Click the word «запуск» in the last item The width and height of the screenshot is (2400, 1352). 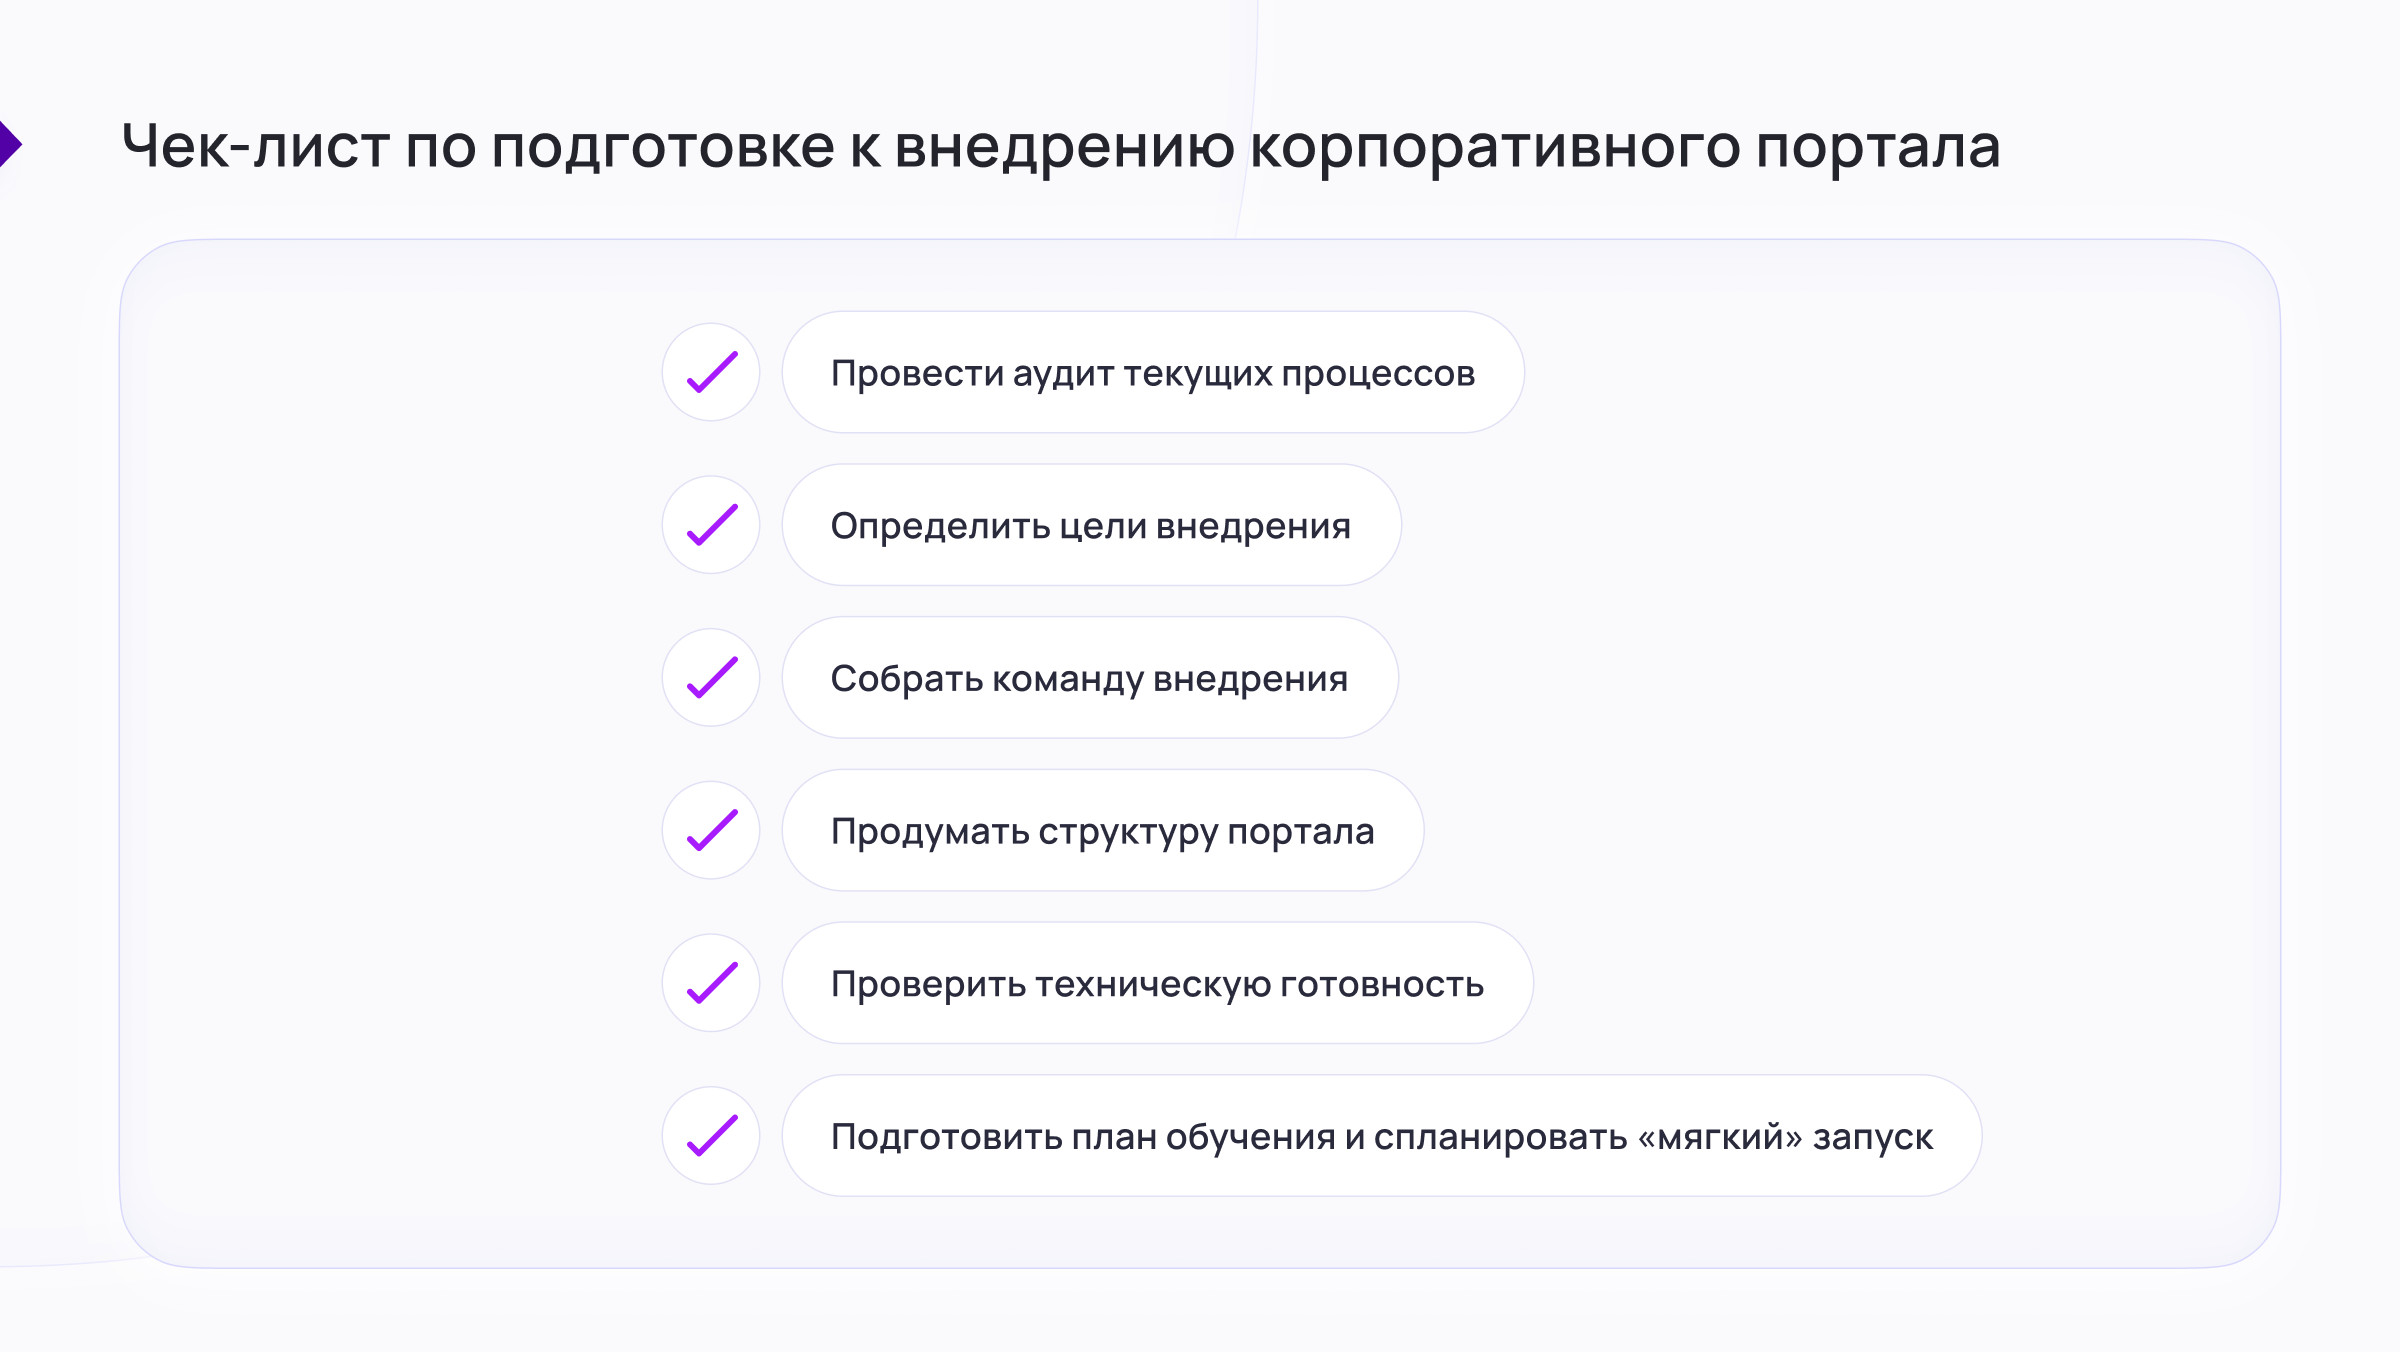(x=1873, y=1138)
